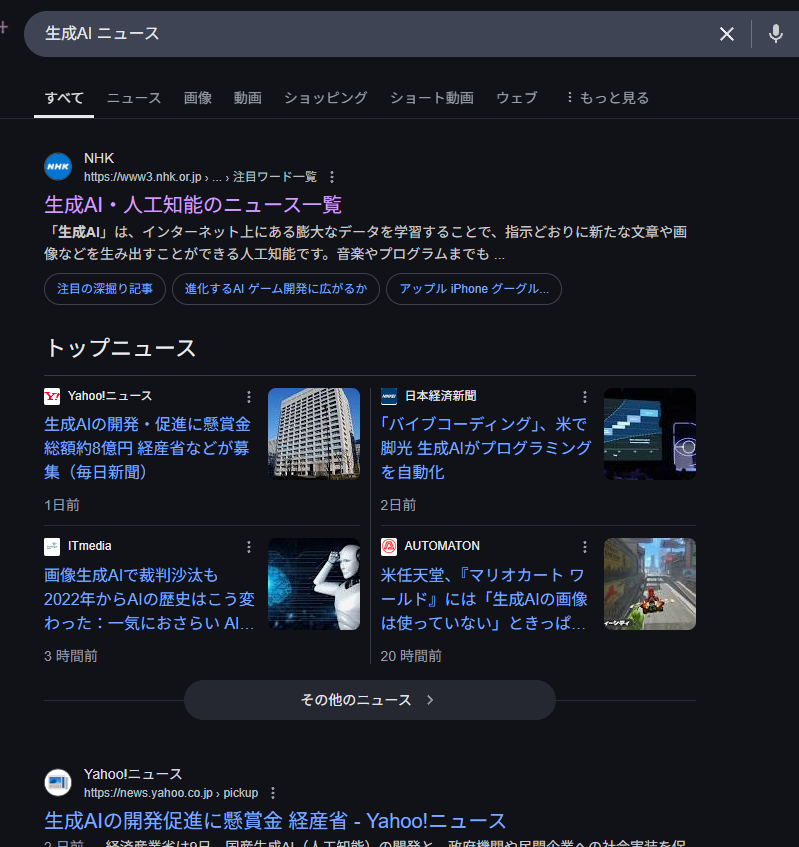Screen dimensions: 799x847
Task: Click the robot thinking thumbnail
Action: coord(314,584)
